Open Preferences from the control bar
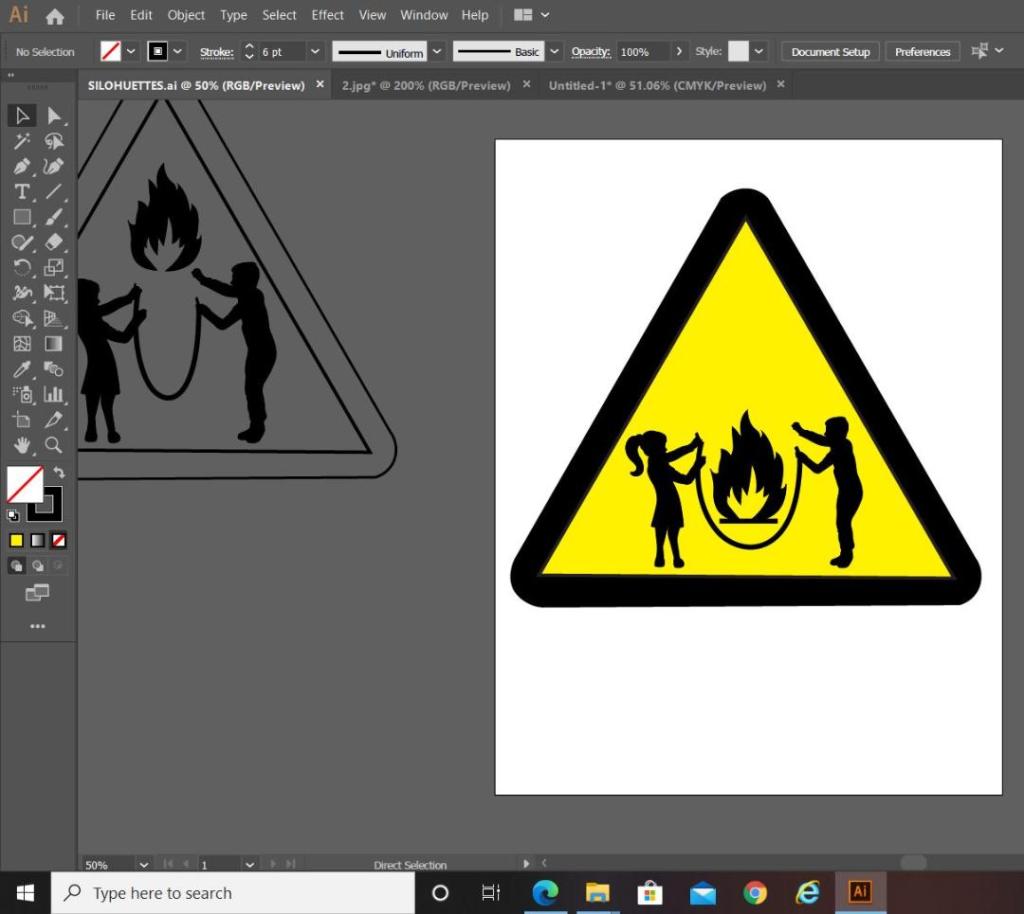 (x=922, y=52)
